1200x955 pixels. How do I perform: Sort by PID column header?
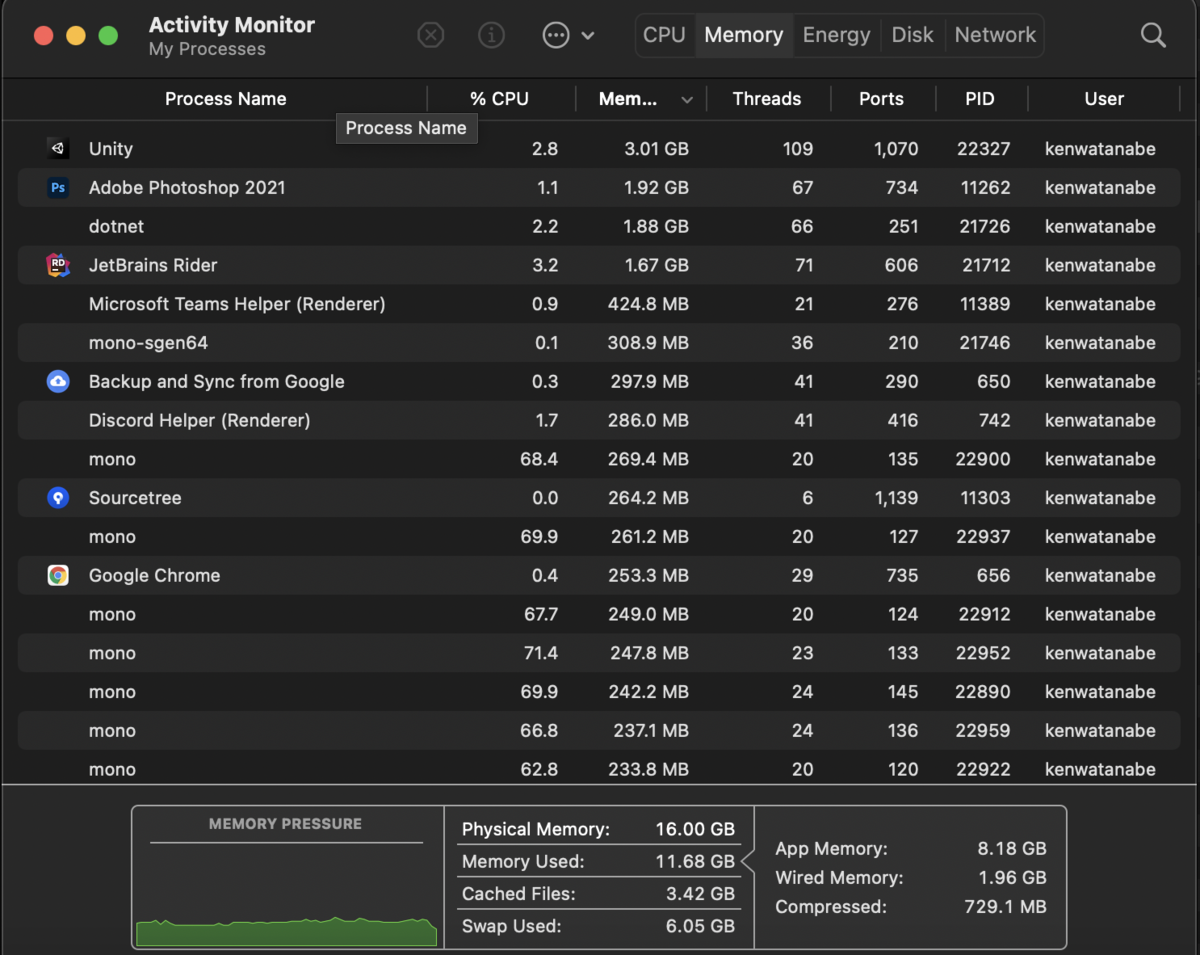[980, 99]
